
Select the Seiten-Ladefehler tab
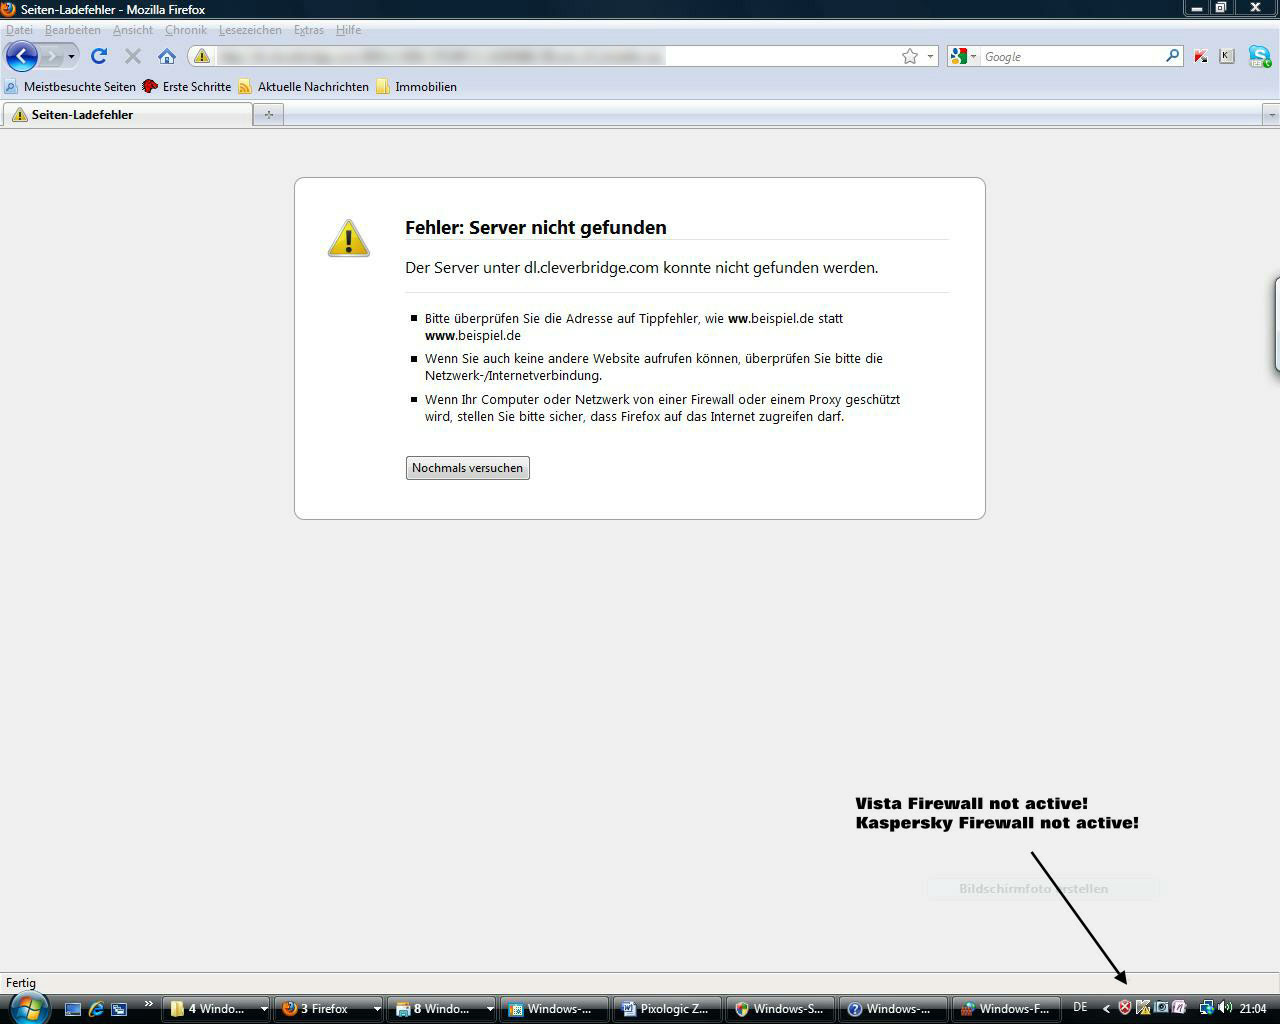click(127, 115)
